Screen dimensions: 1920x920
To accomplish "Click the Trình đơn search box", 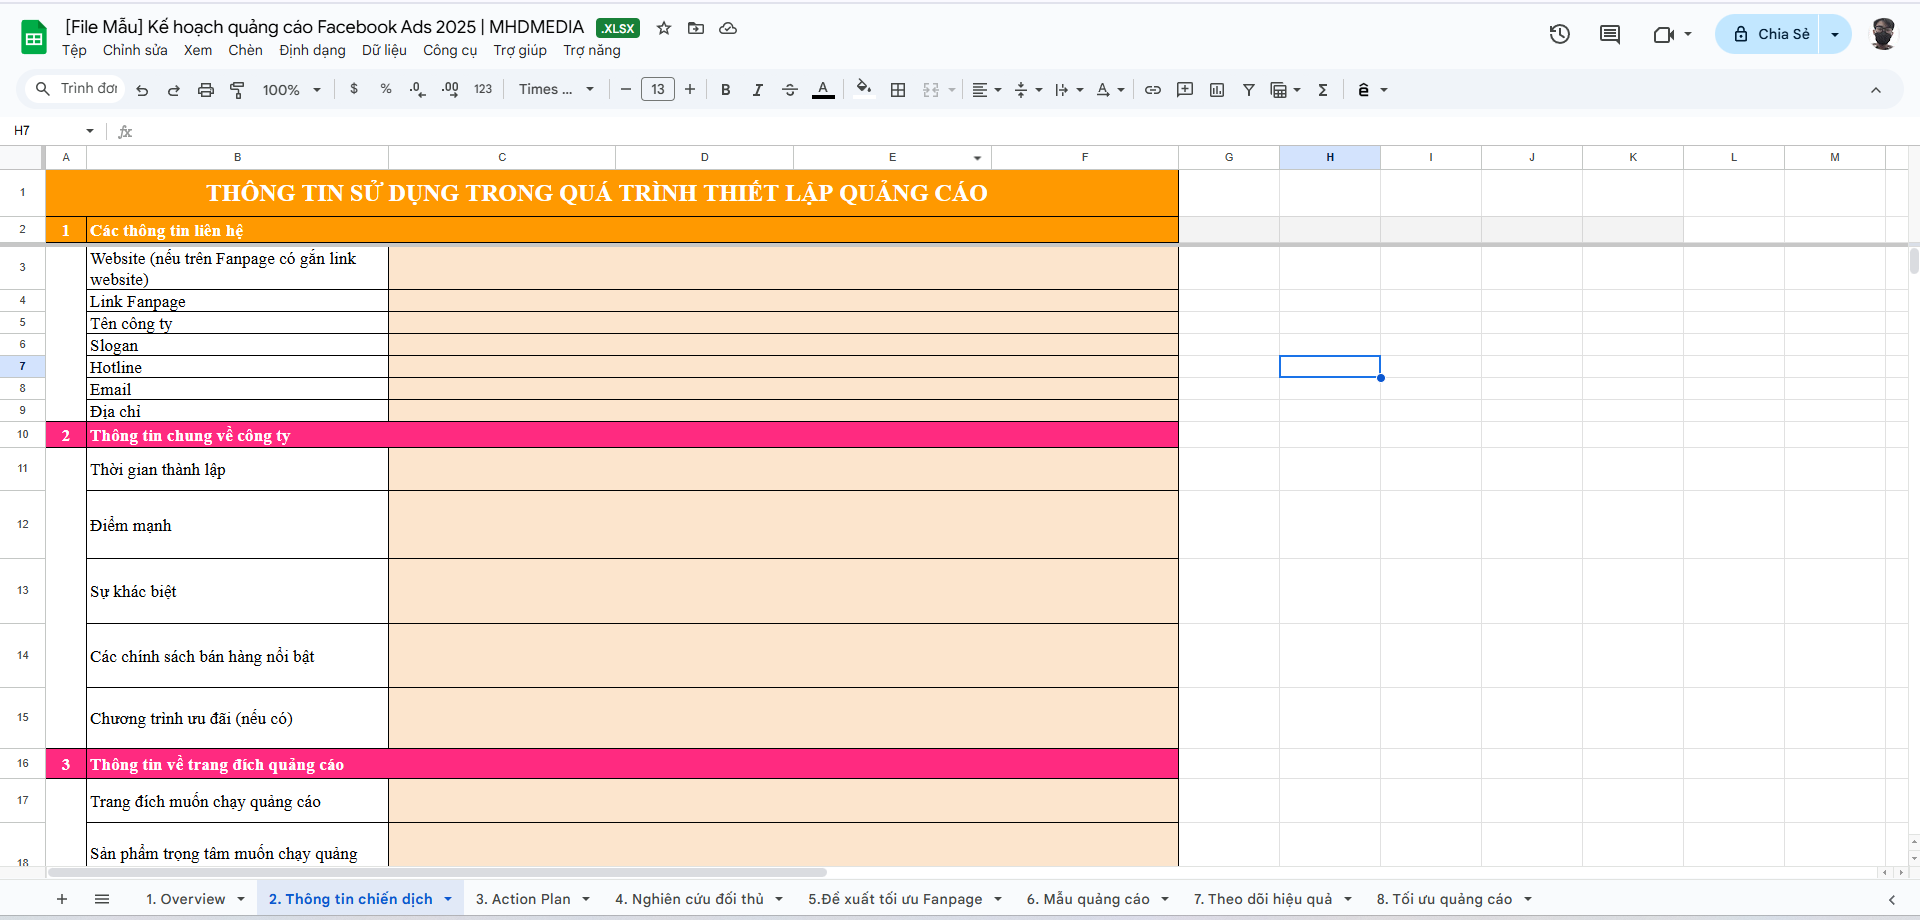I will click(75, 89).
